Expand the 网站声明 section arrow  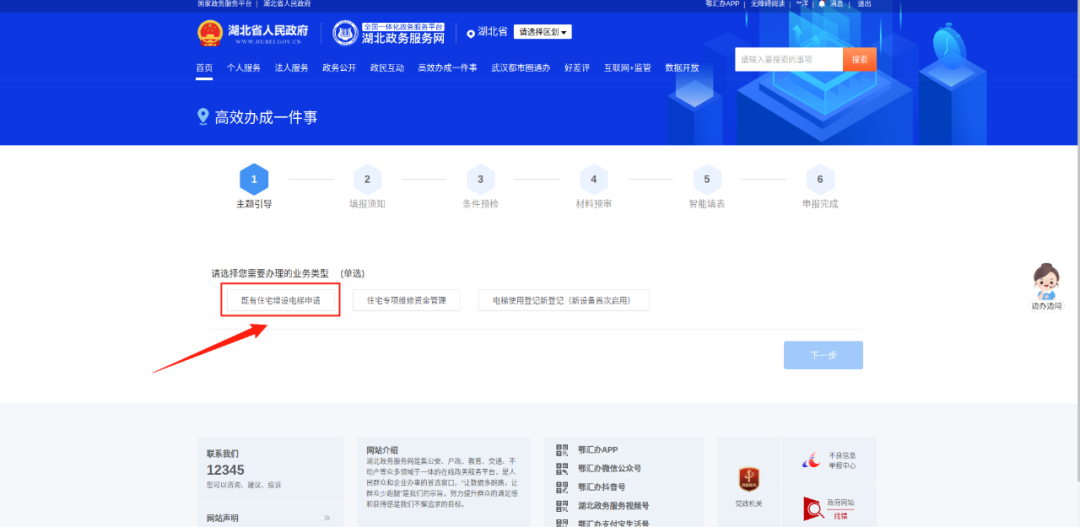tap(326, 517)
